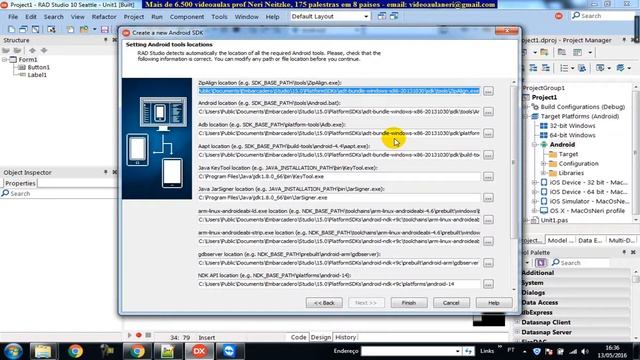Click the Finish button
Screen dimensions: 640x360
(x=409, y=303)
